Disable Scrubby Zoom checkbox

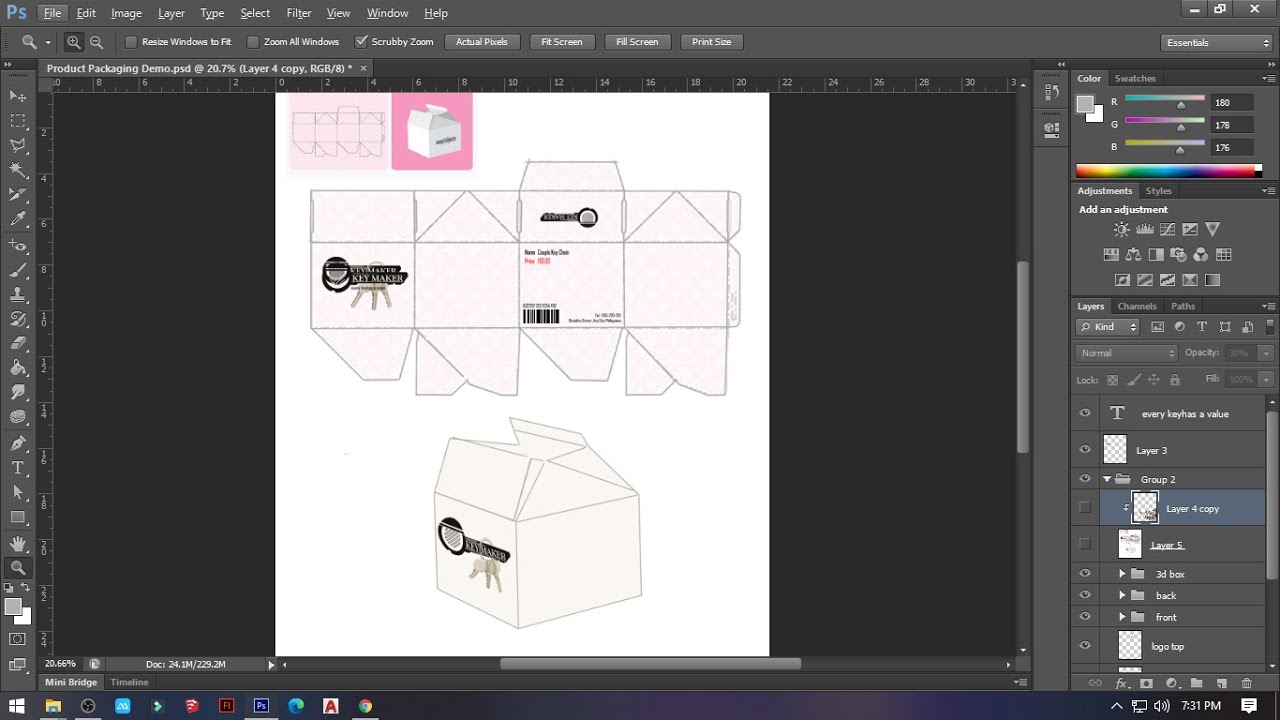[x=361, y=42]
